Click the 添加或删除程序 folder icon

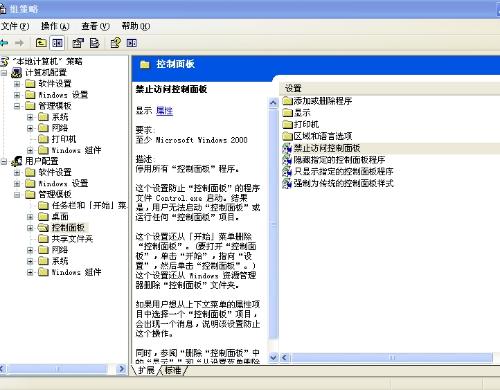[287, 101]
